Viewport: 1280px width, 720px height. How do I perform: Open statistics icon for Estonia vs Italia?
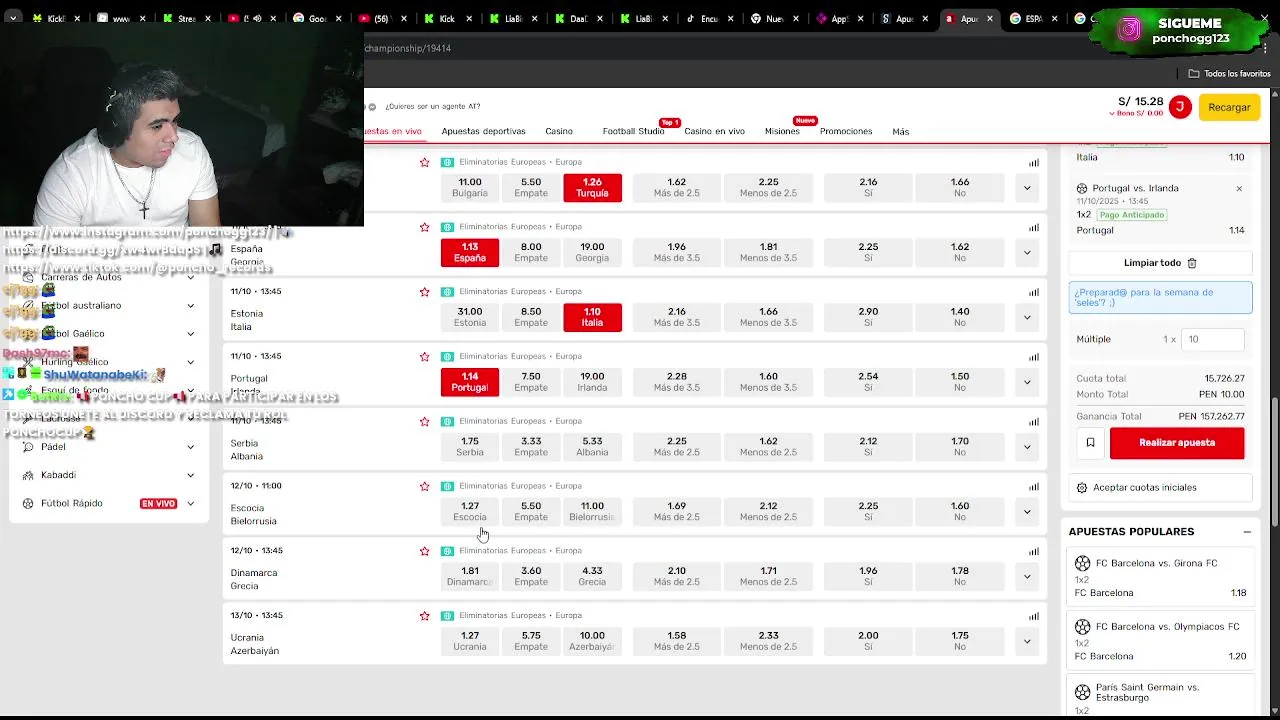tap(1034, 293)
